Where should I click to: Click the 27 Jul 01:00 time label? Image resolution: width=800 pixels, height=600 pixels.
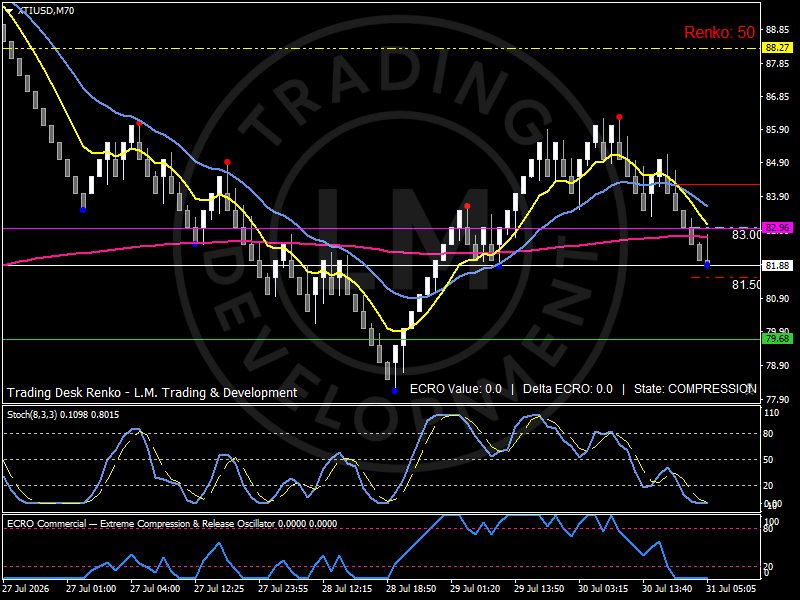pos(91,588)
